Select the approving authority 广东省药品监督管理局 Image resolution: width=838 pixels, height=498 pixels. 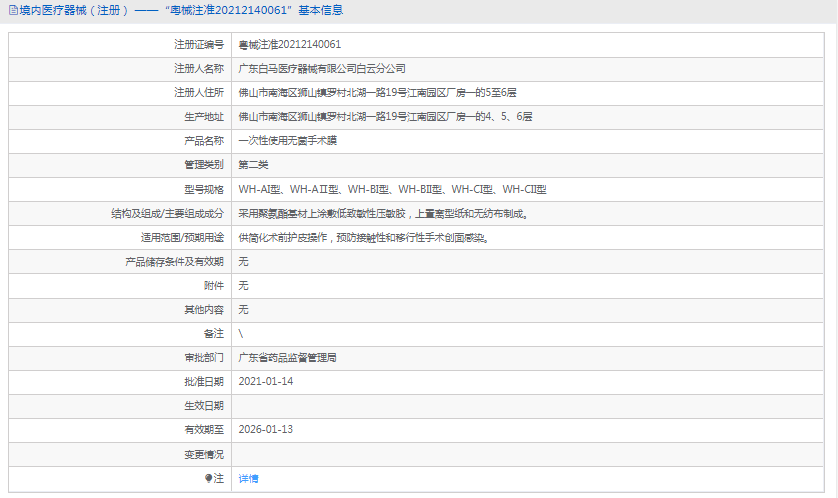click(288, 358)
